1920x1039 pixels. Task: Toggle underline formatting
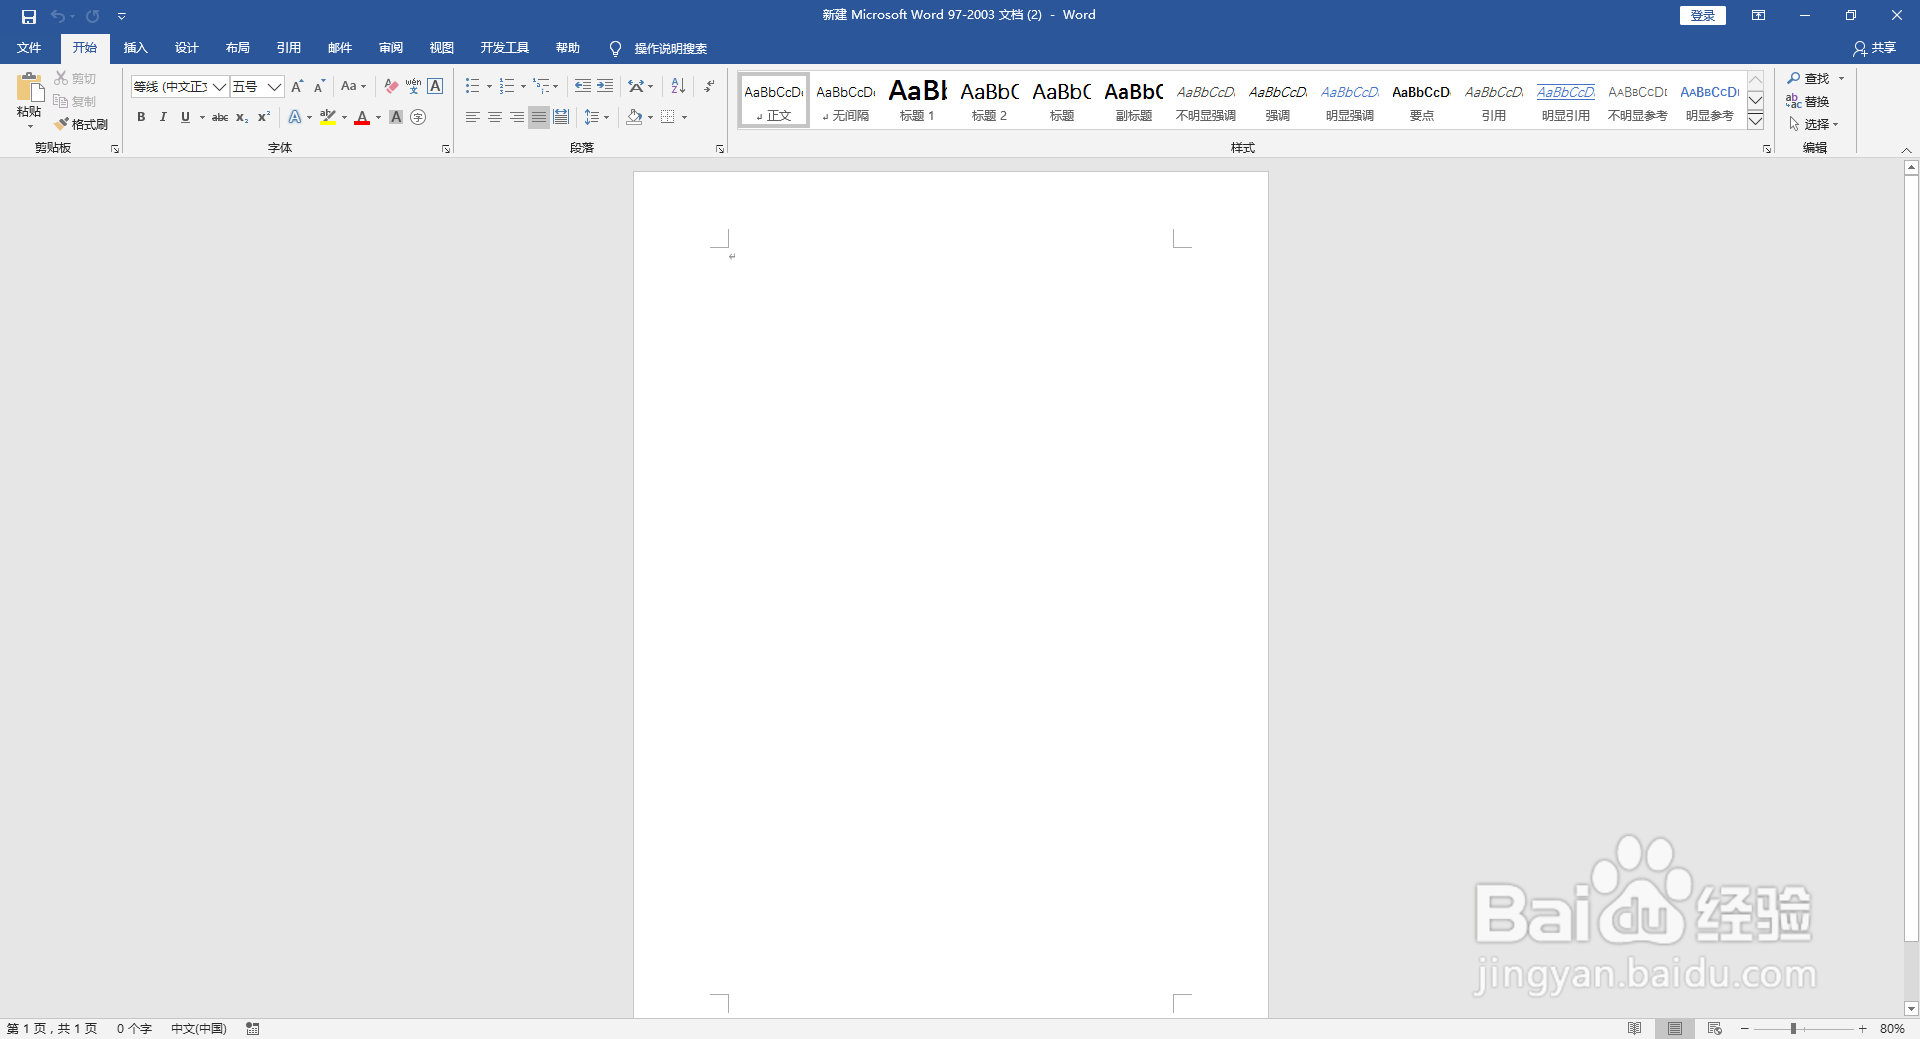(x=185, y=117)
